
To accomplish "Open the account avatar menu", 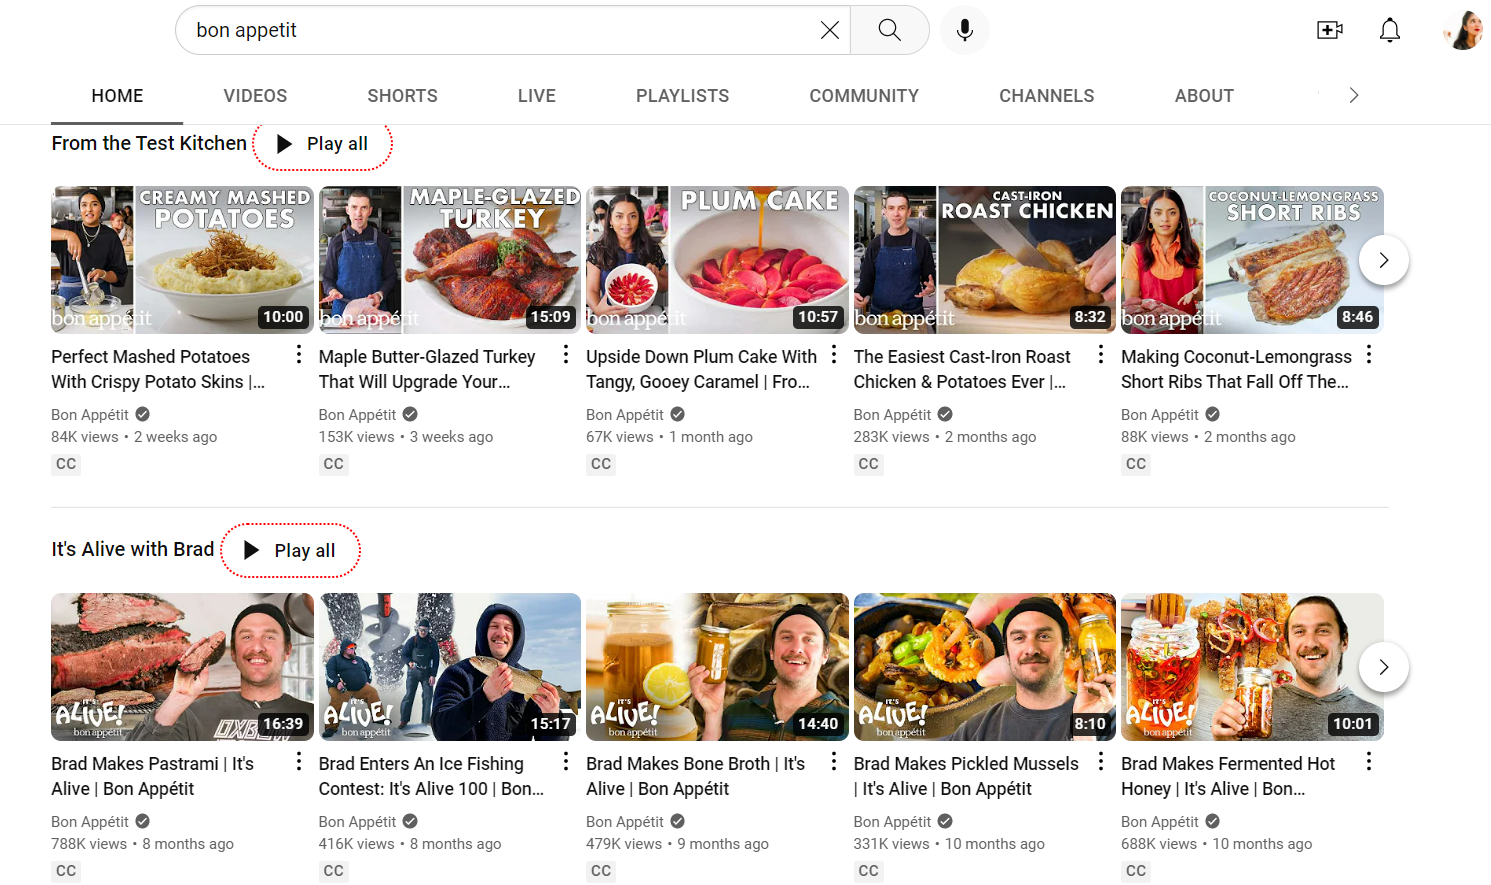I will click(x=1463, y=30).
